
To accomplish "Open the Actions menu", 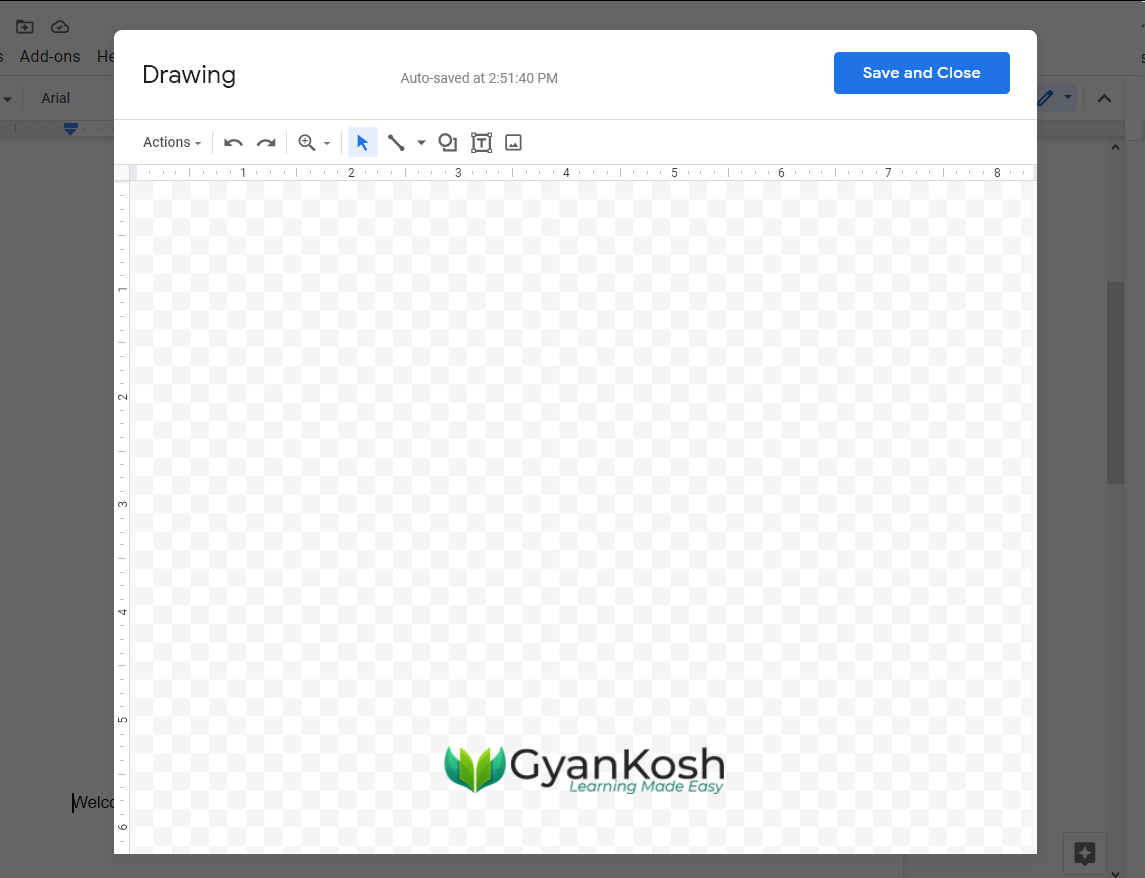I will click(172, 142).
